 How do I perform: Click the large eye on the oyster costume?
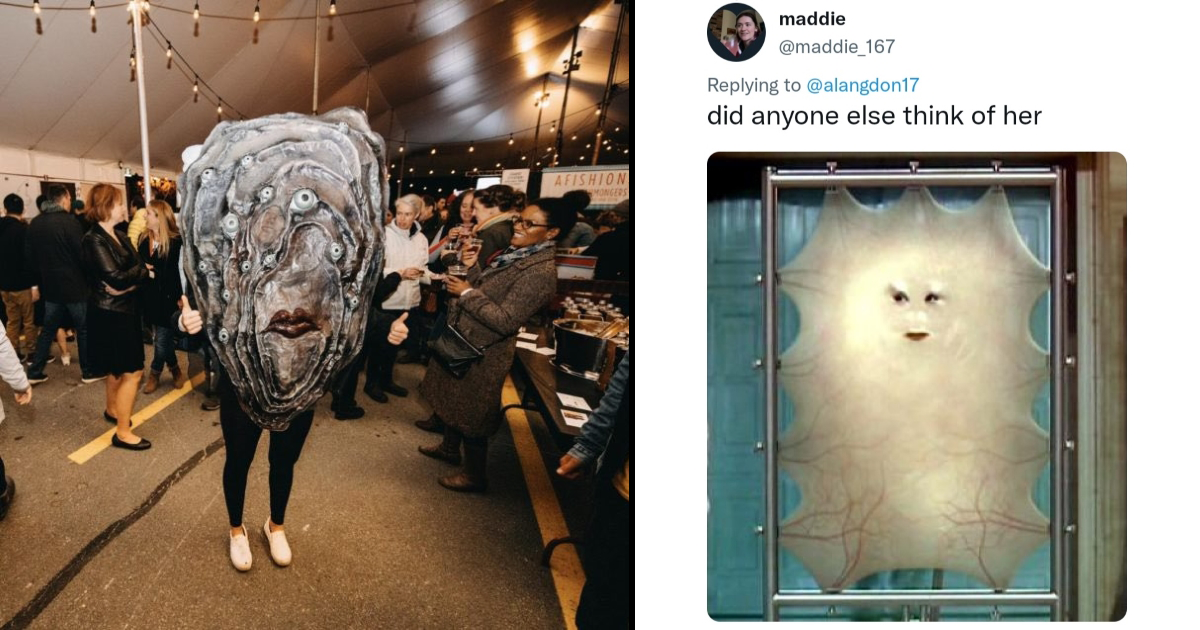(x=304, y=200)
